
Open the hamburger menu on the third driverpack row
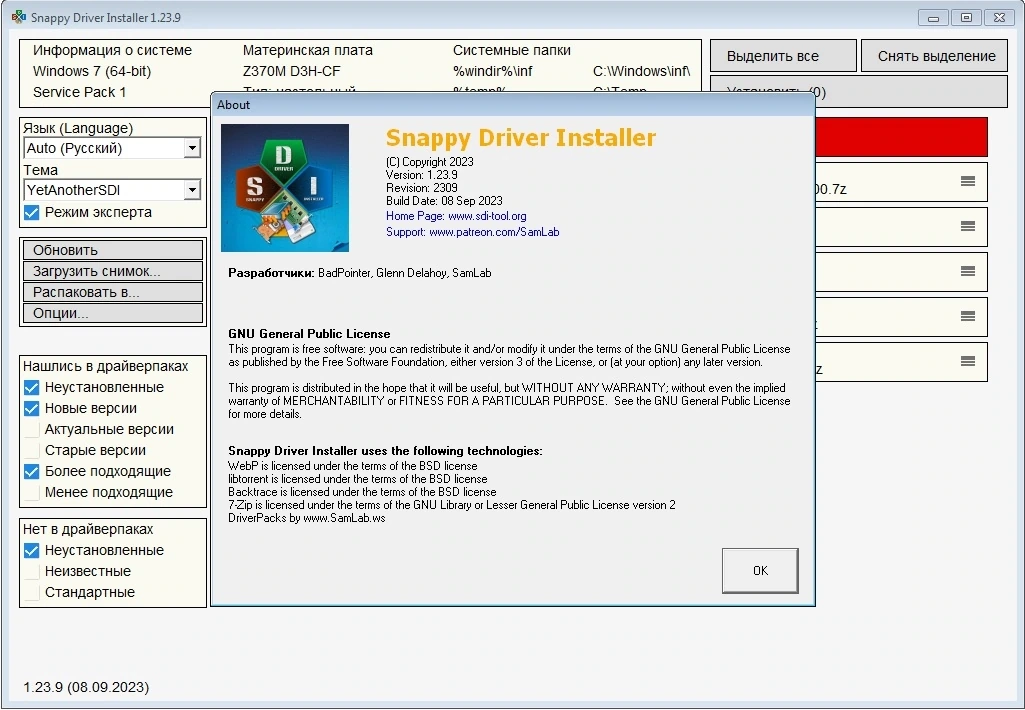point(968,271)
